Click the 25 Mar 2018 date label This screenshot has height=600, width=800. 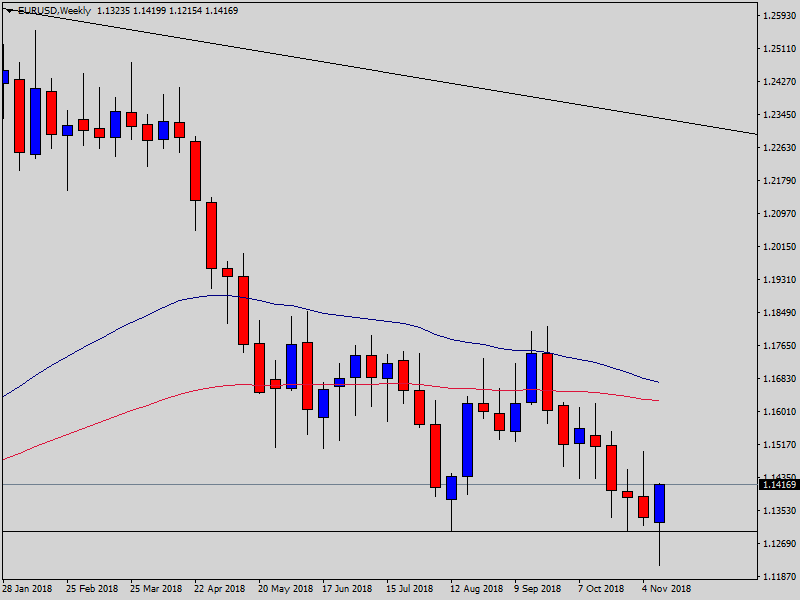(x=156, y=589)
